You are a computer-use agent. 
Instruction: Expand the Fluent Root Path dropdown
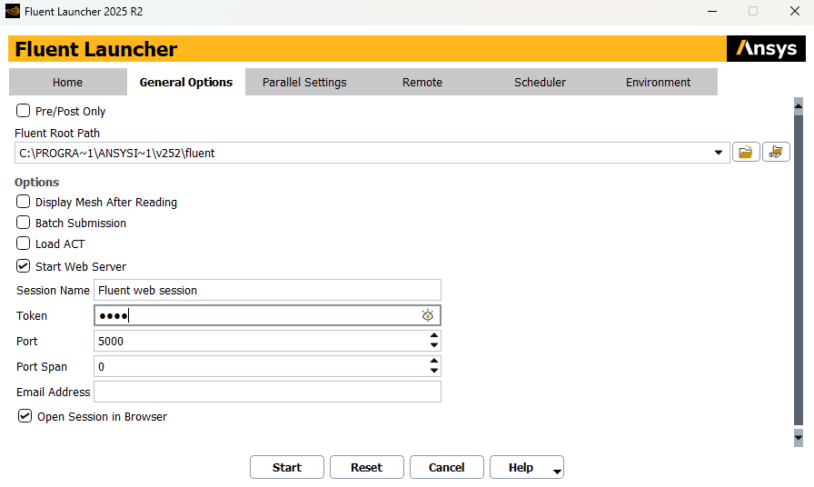(718, 153)
